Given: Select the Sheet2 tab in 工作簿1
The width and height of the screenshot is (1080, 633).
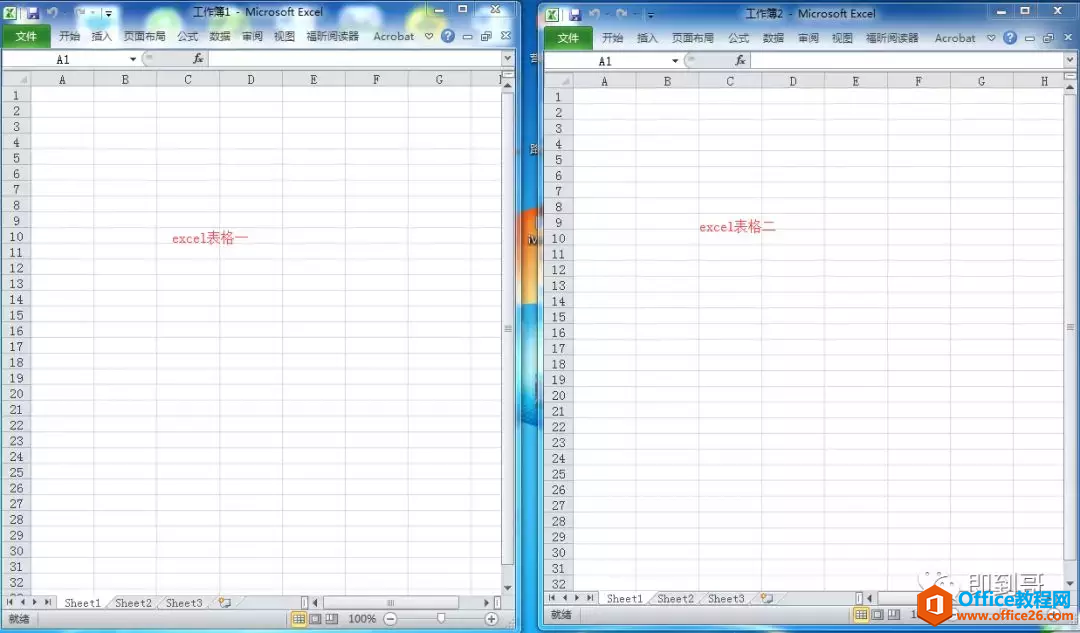Looking at the screenshot, I should 133,603.
